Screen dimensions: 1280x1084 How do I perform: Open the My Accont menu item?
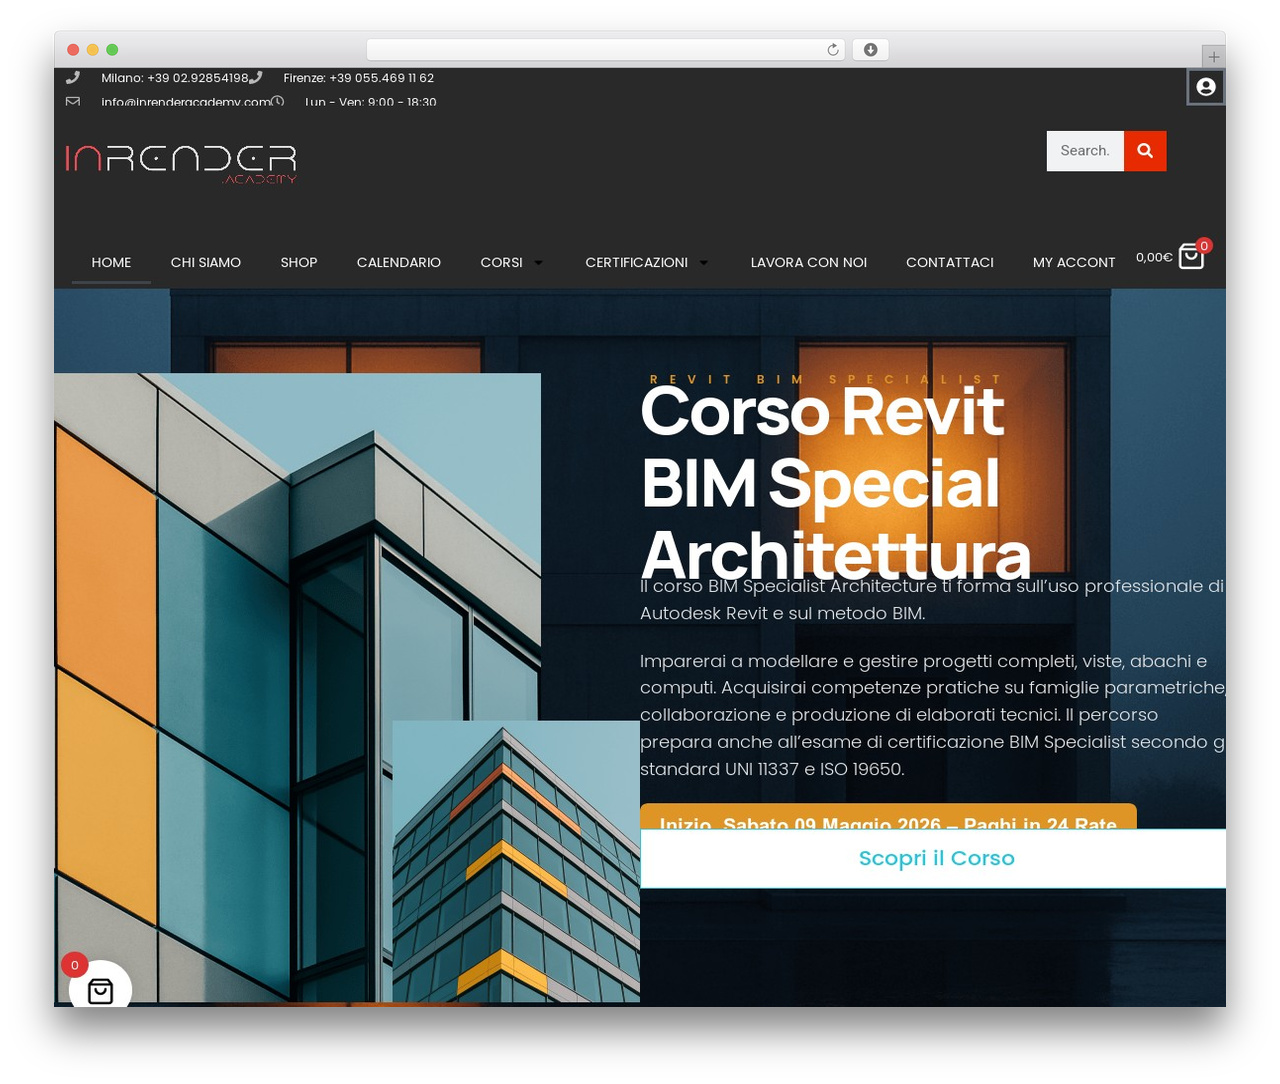pyautogui.click(x=1074, y=262)
